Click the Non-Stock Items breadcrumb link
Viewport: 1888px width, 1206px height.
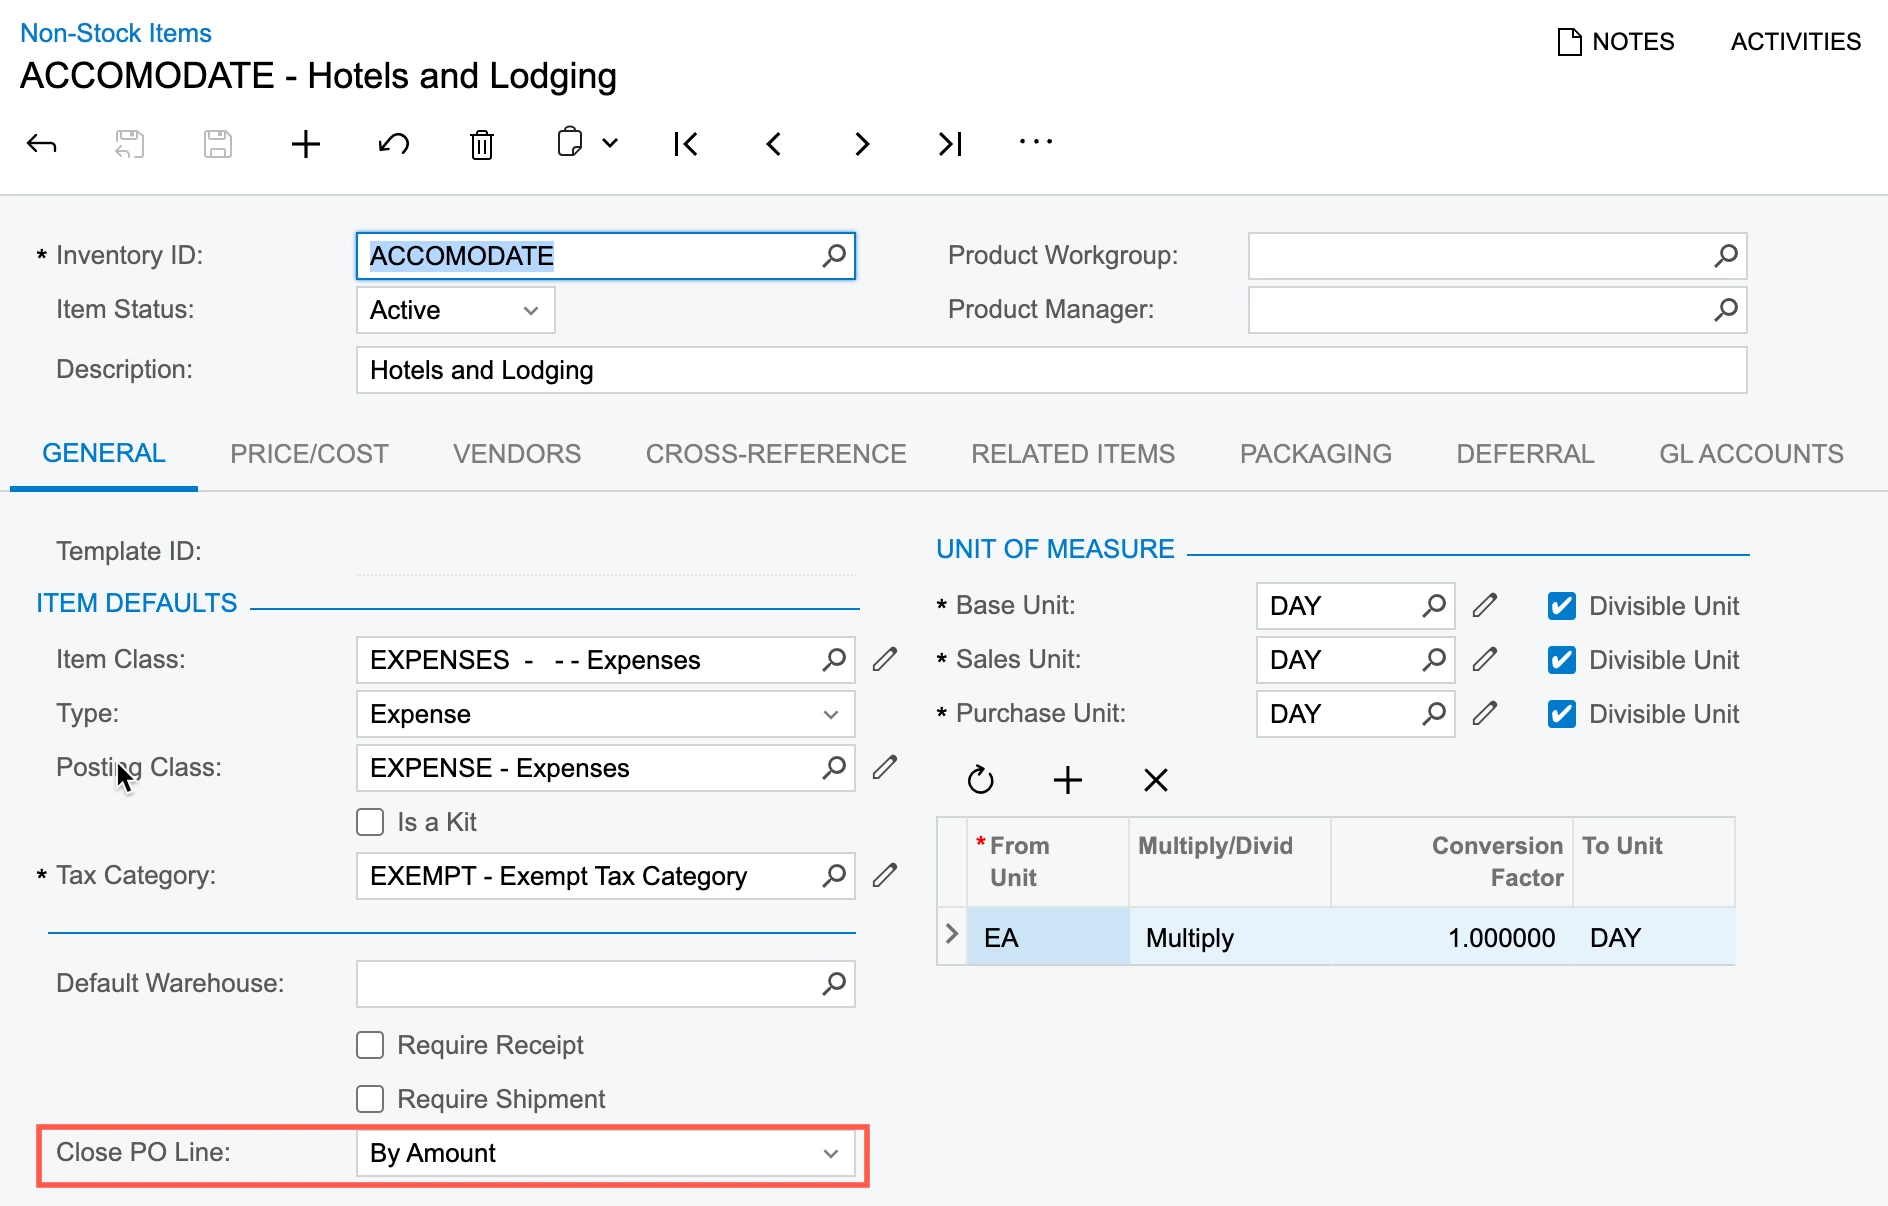(116, 33)
